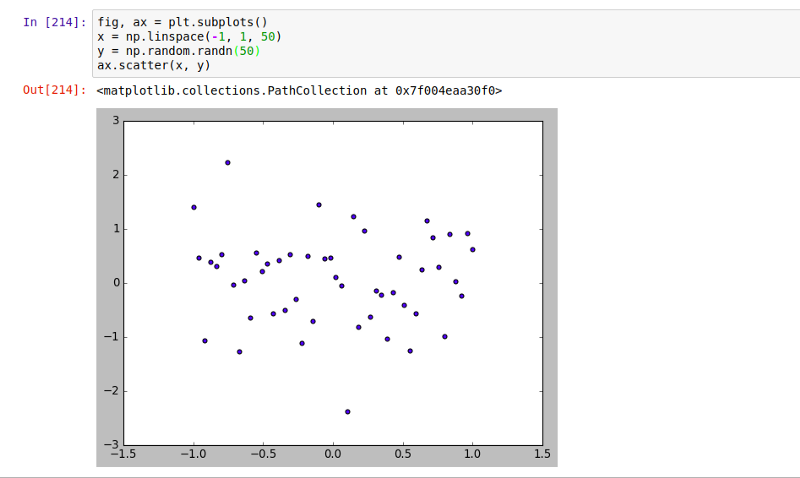Click the y-axis tick label '−3'
Image resolution: width=800 pixels, height=478 pixels.
coord(112,444)
